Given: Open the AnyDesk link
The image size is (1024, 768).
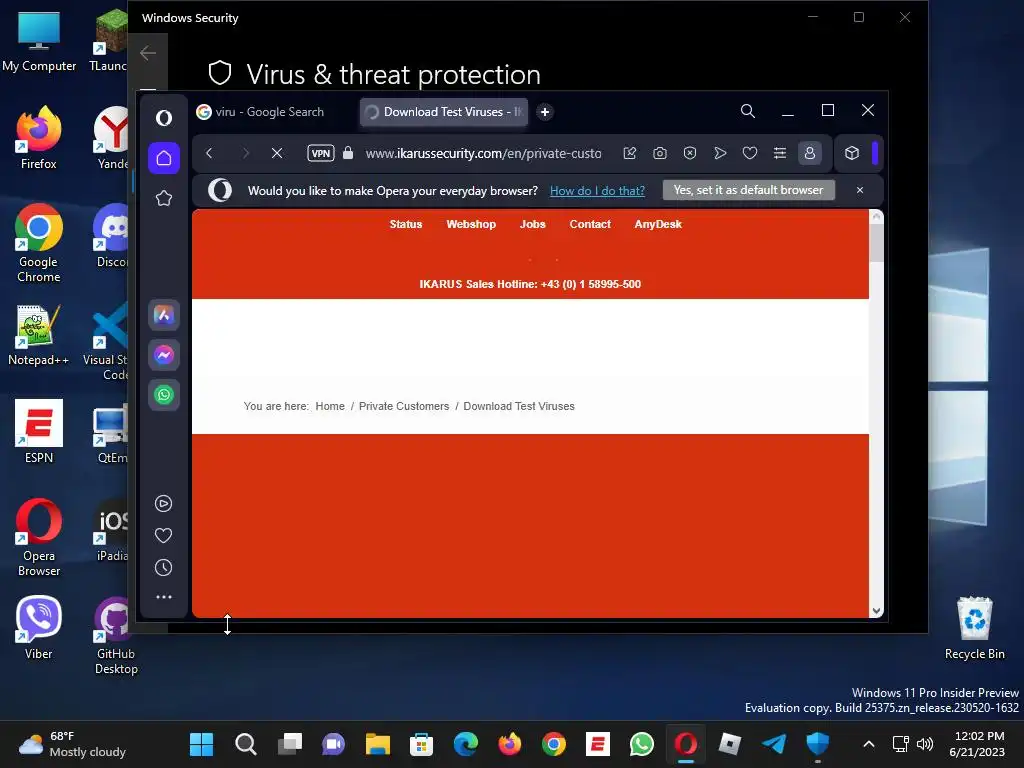Looking at the screenshot, I should pyautogui.click(x=658, y=224).
